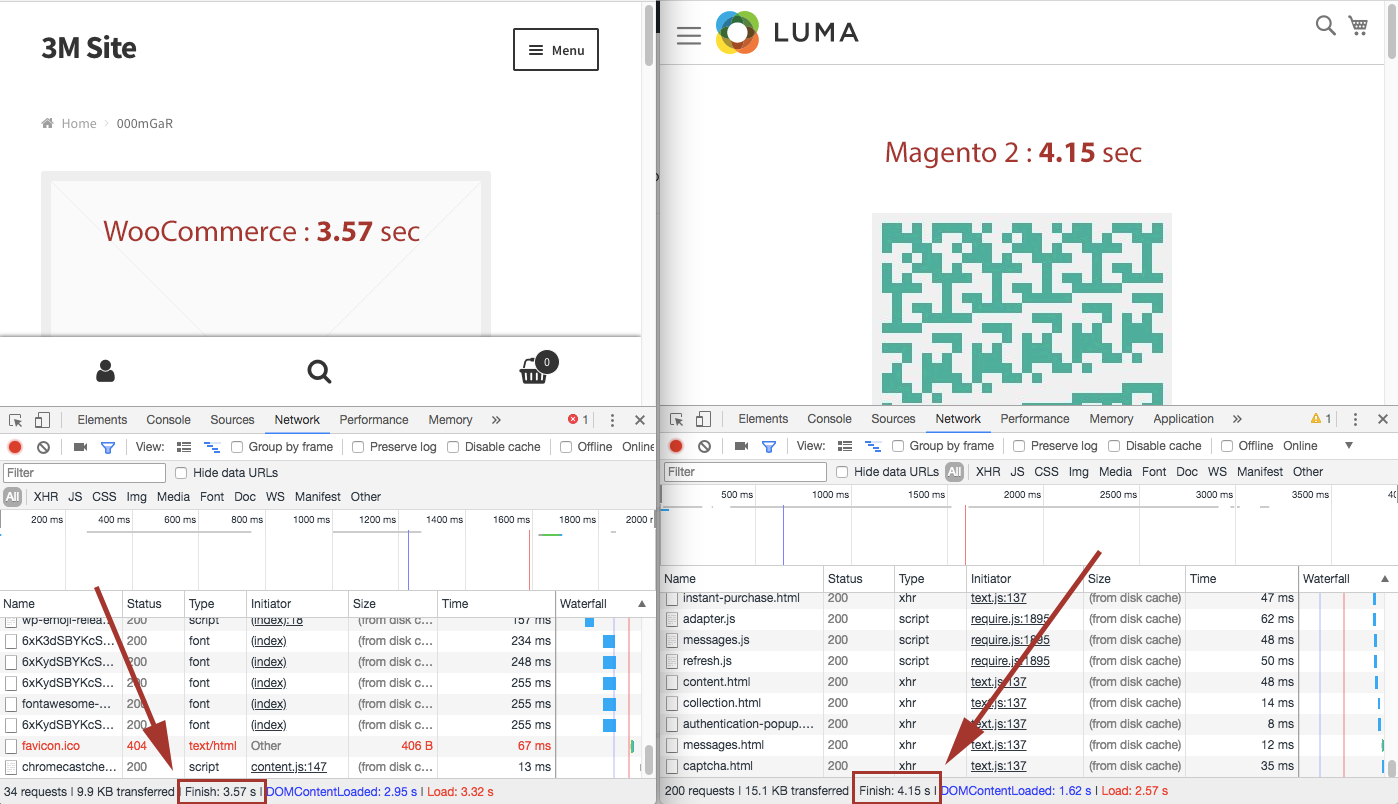Open the Online throttling dropdown in right DevTools
Screen dimensions: 1398x804
[1348, 446]
